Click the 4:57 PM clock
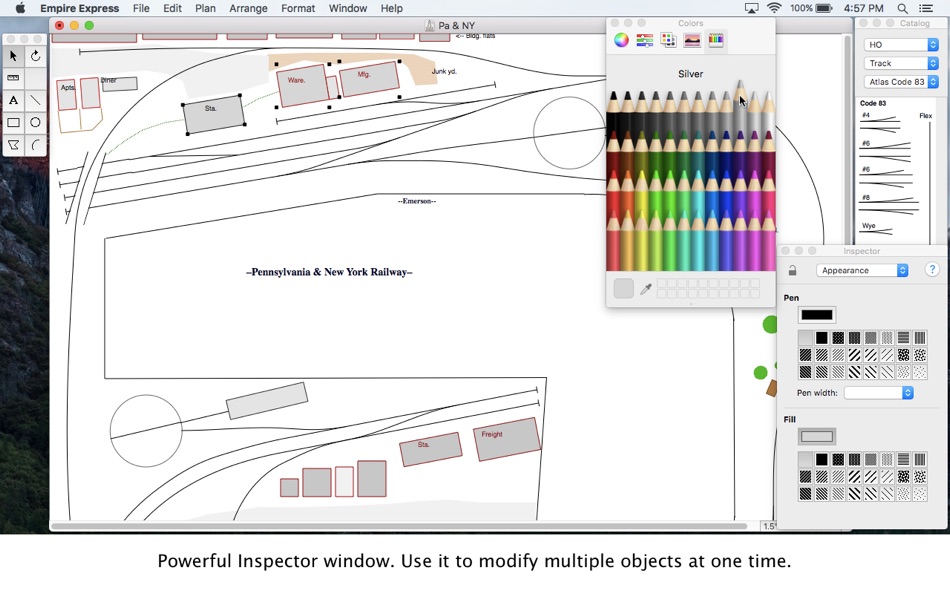Screen dimensions: 950x594 pyautogui.click(x=863, y=8)
